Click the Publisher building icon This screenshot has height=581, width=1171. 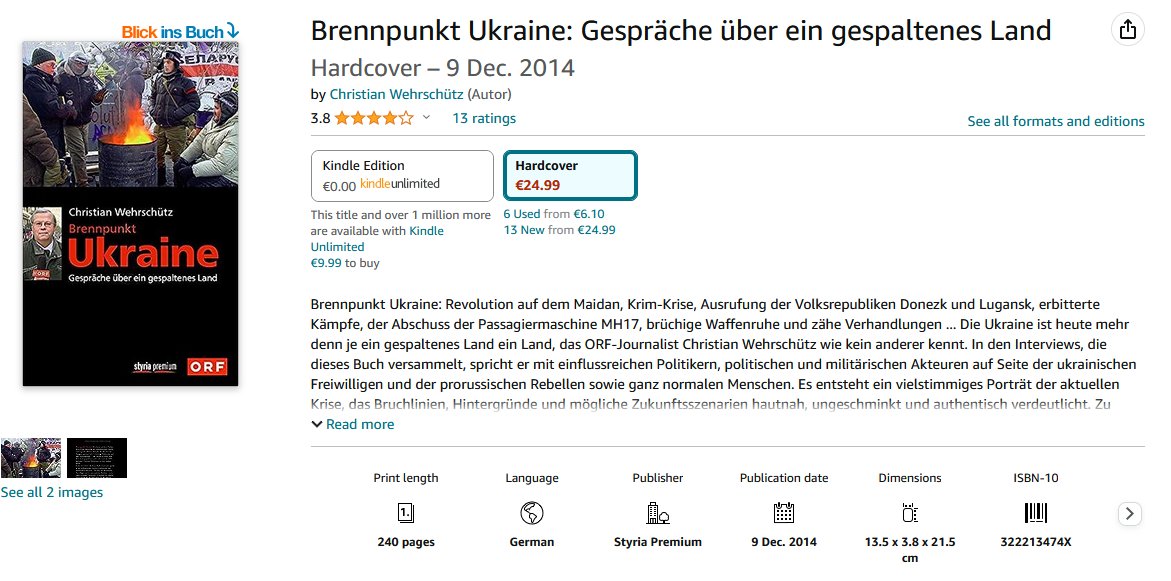(657, 512)
